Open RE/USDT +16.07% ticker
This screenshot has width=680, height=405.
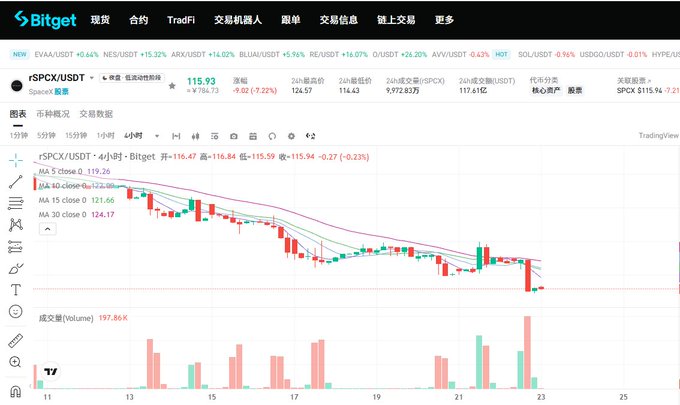point(339,55)
